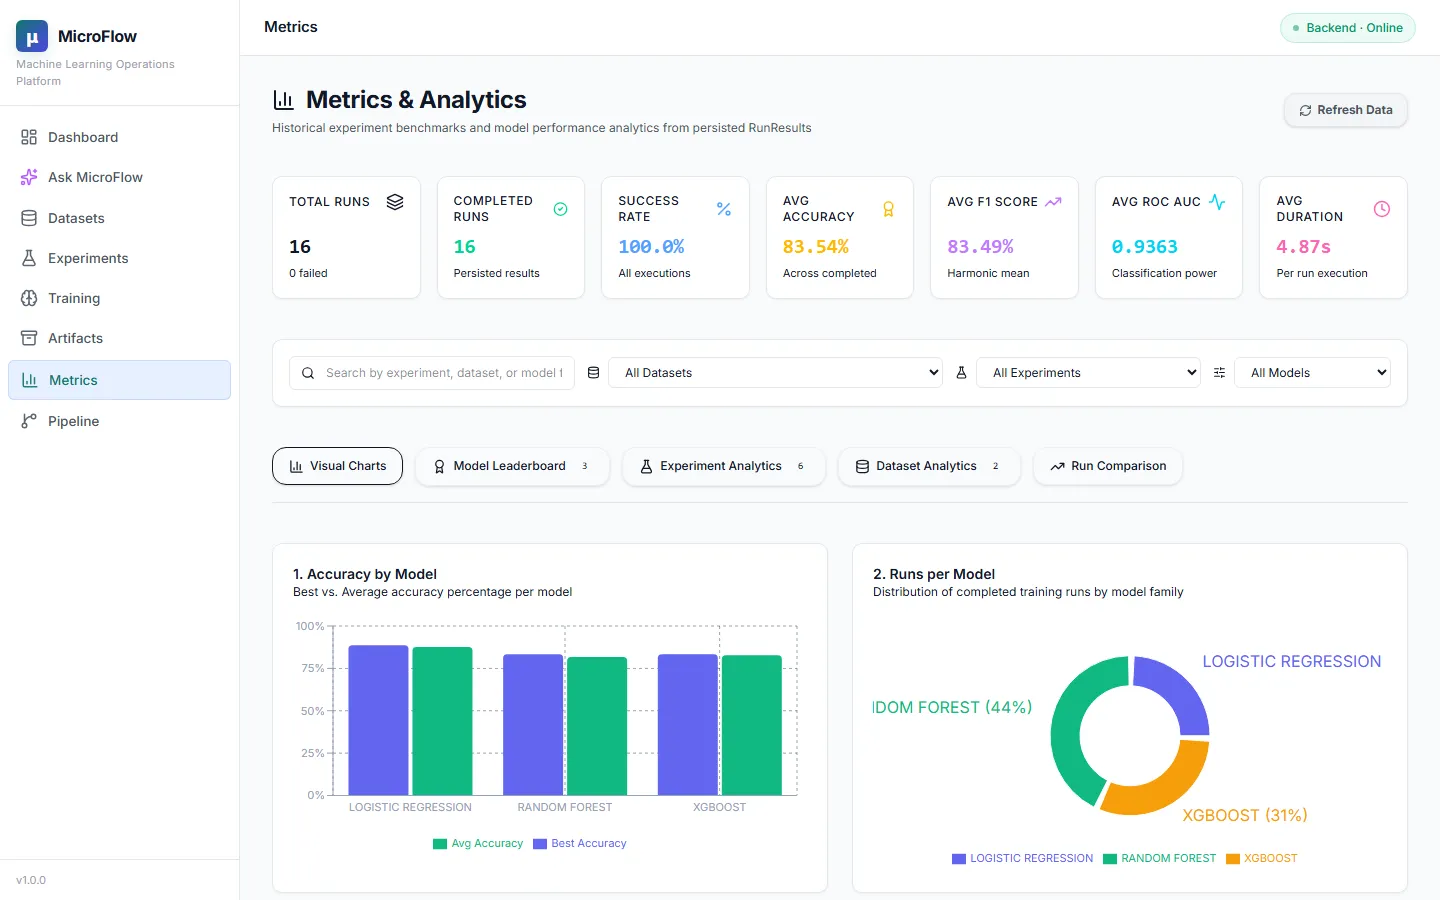Click the Avg Accuracy award icon

point(888,209)
